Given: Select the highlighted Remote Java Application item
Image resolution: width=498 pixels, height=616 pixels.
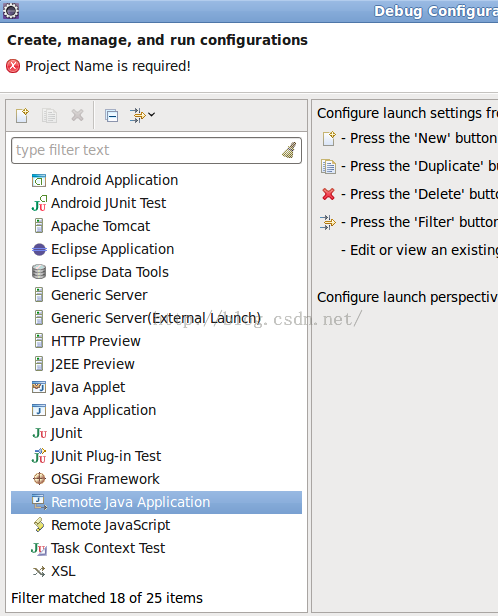Looking at the screenshot, I should 156,502.
